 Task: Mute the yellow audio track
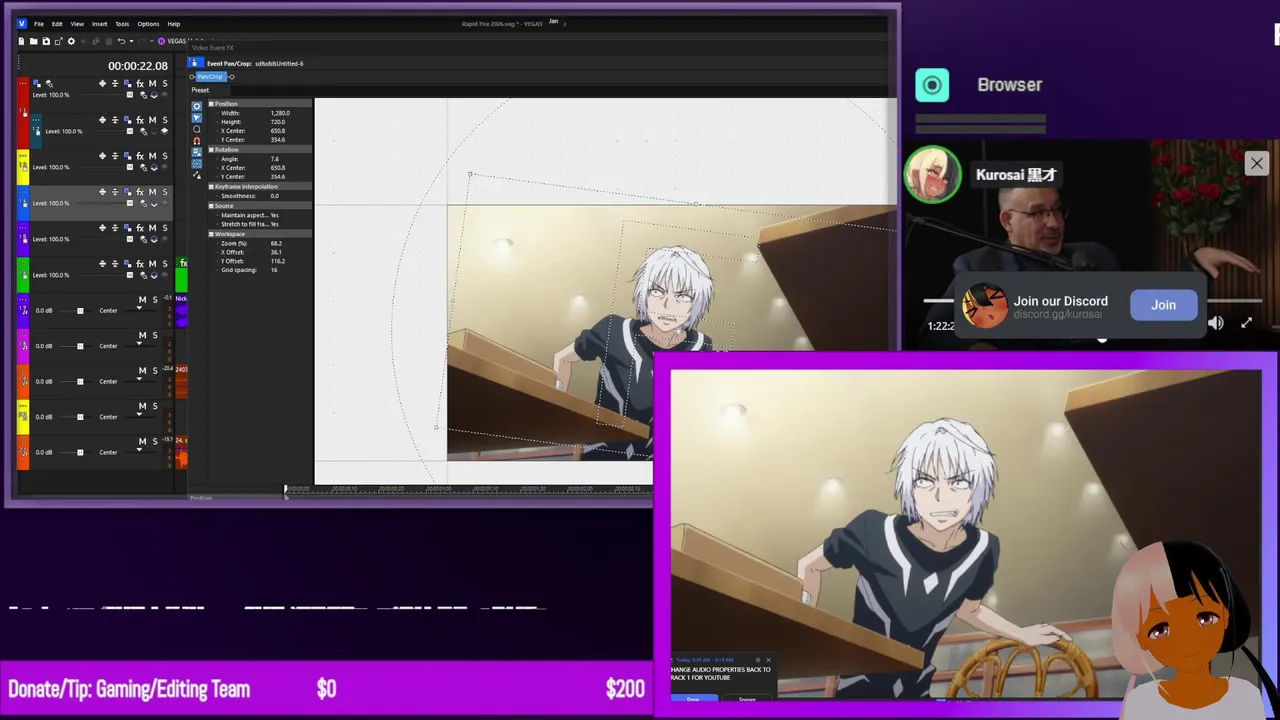(142, 406)
